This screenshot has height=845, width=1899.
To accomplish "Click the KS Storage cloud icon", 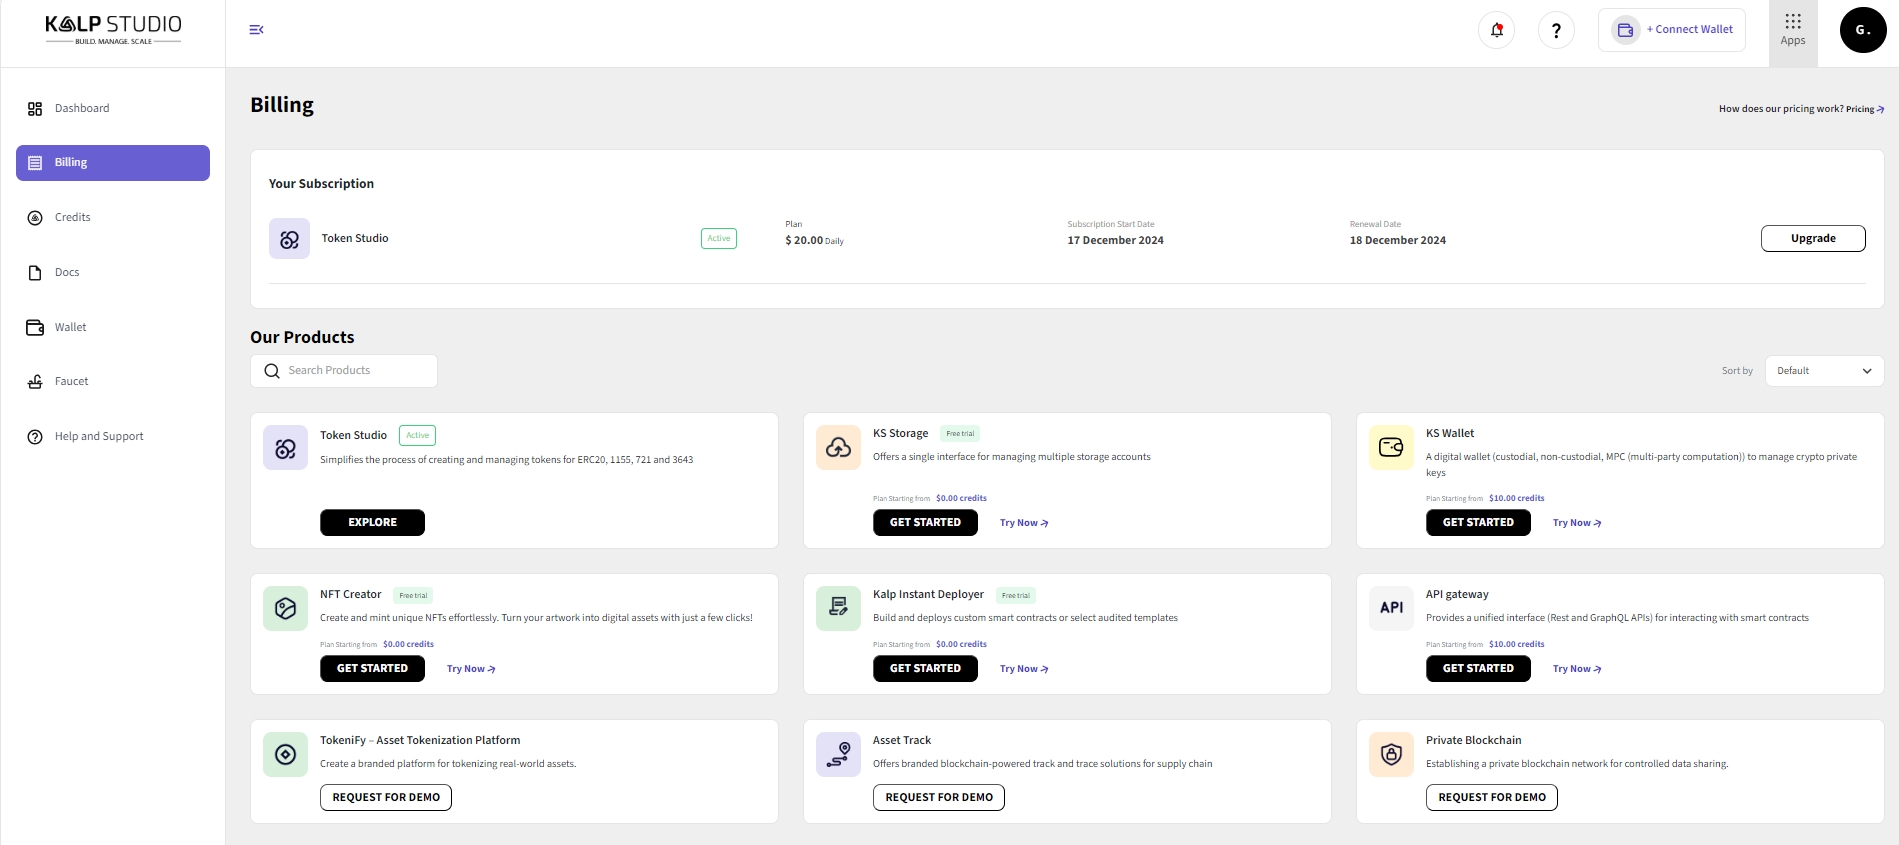I will [838, 448].
